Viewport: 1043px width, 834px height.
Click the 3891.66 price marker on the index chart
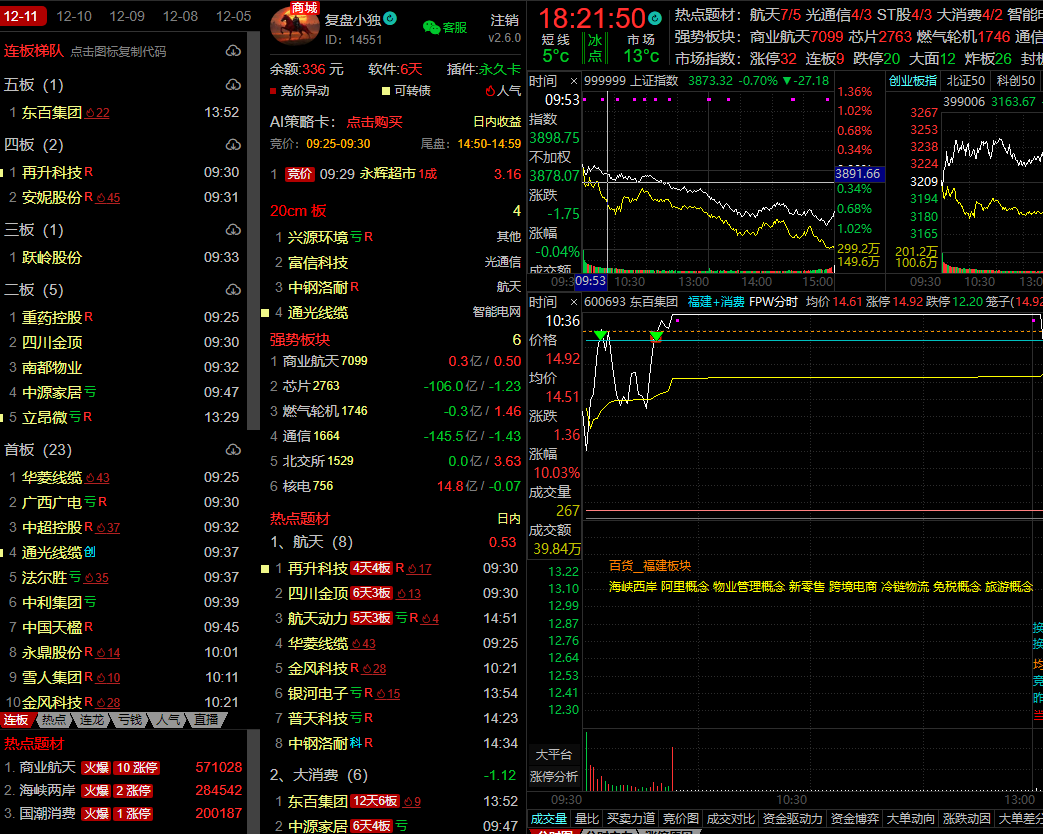pyautogui.click(x=857, y=173)
